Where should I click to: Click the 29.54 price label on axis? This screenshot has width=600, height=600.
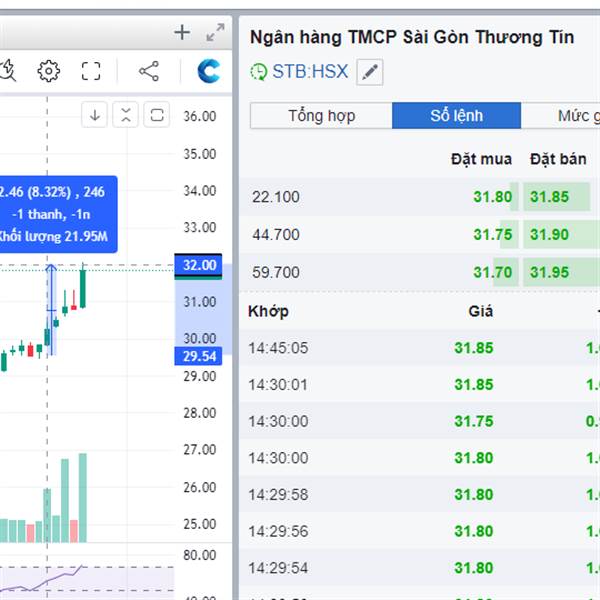pos(198,356)
